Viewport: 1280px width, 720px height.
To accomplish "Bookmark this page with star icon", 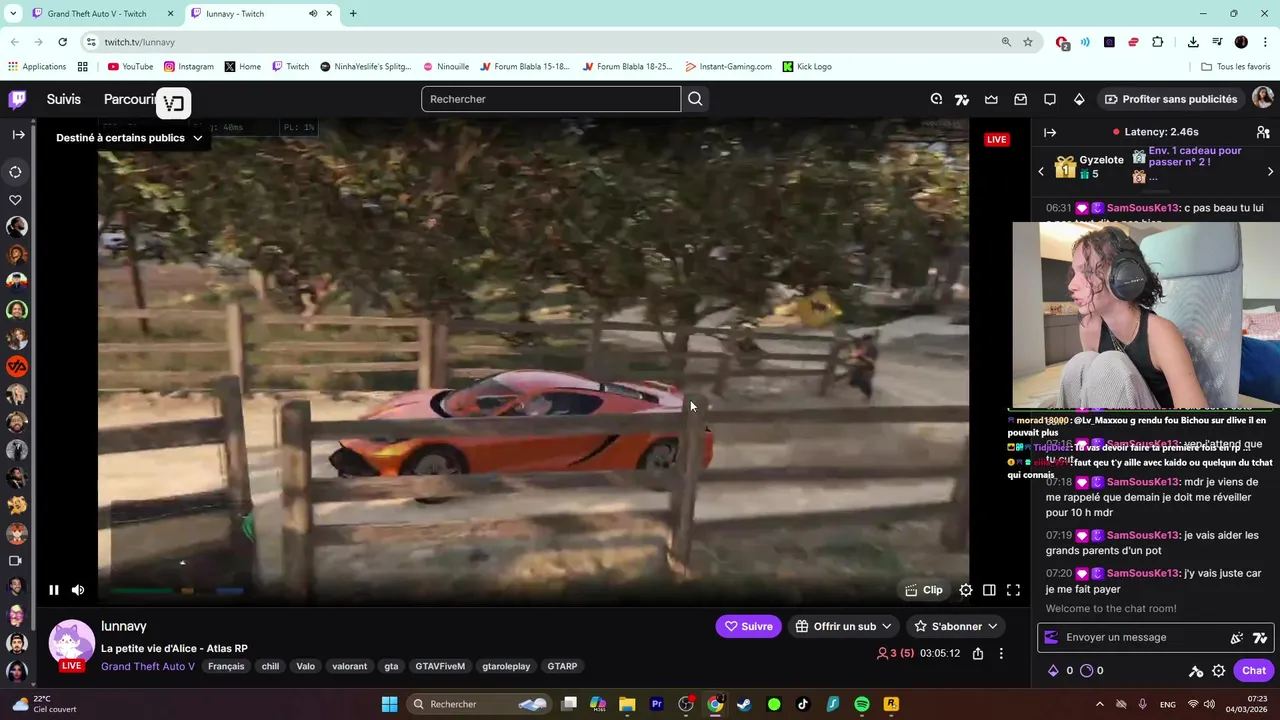I will point(1028,42).
